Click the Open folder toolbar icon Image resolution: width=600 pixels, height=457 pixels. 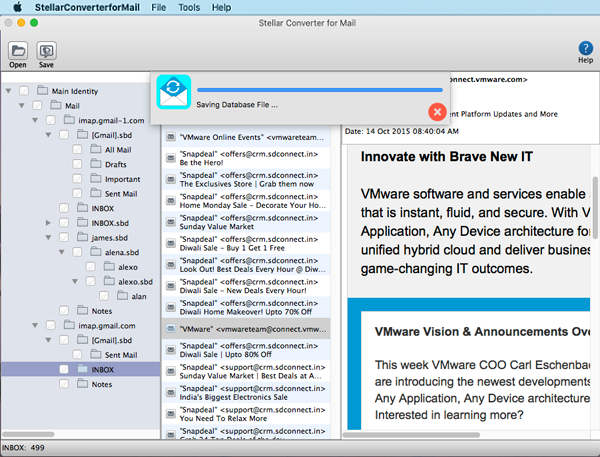click(x=18, y=51)
